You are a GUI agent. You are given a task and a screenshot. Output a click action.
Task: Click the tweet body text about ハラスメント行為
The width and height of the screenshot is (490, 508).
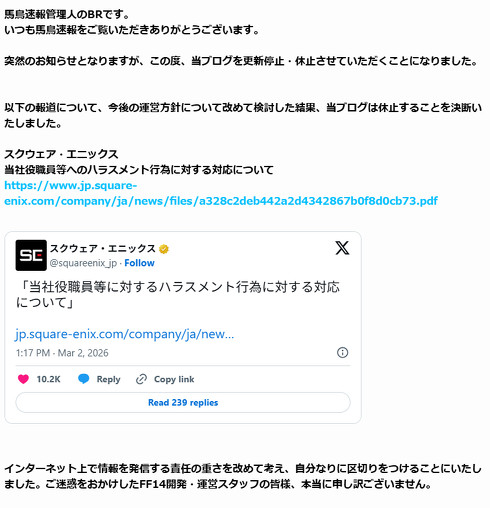click(178, 295)
